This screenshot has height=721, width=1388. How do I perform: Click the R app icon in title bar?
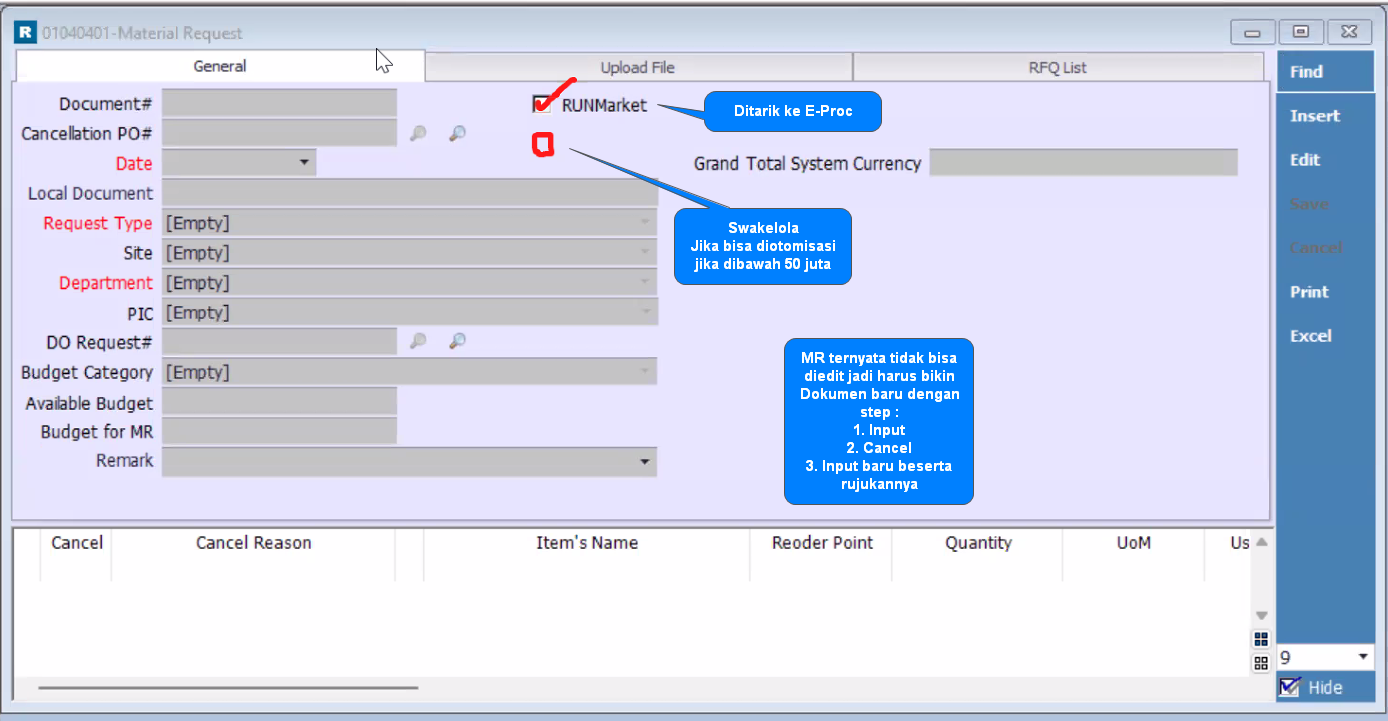click(x=25, y=33)
